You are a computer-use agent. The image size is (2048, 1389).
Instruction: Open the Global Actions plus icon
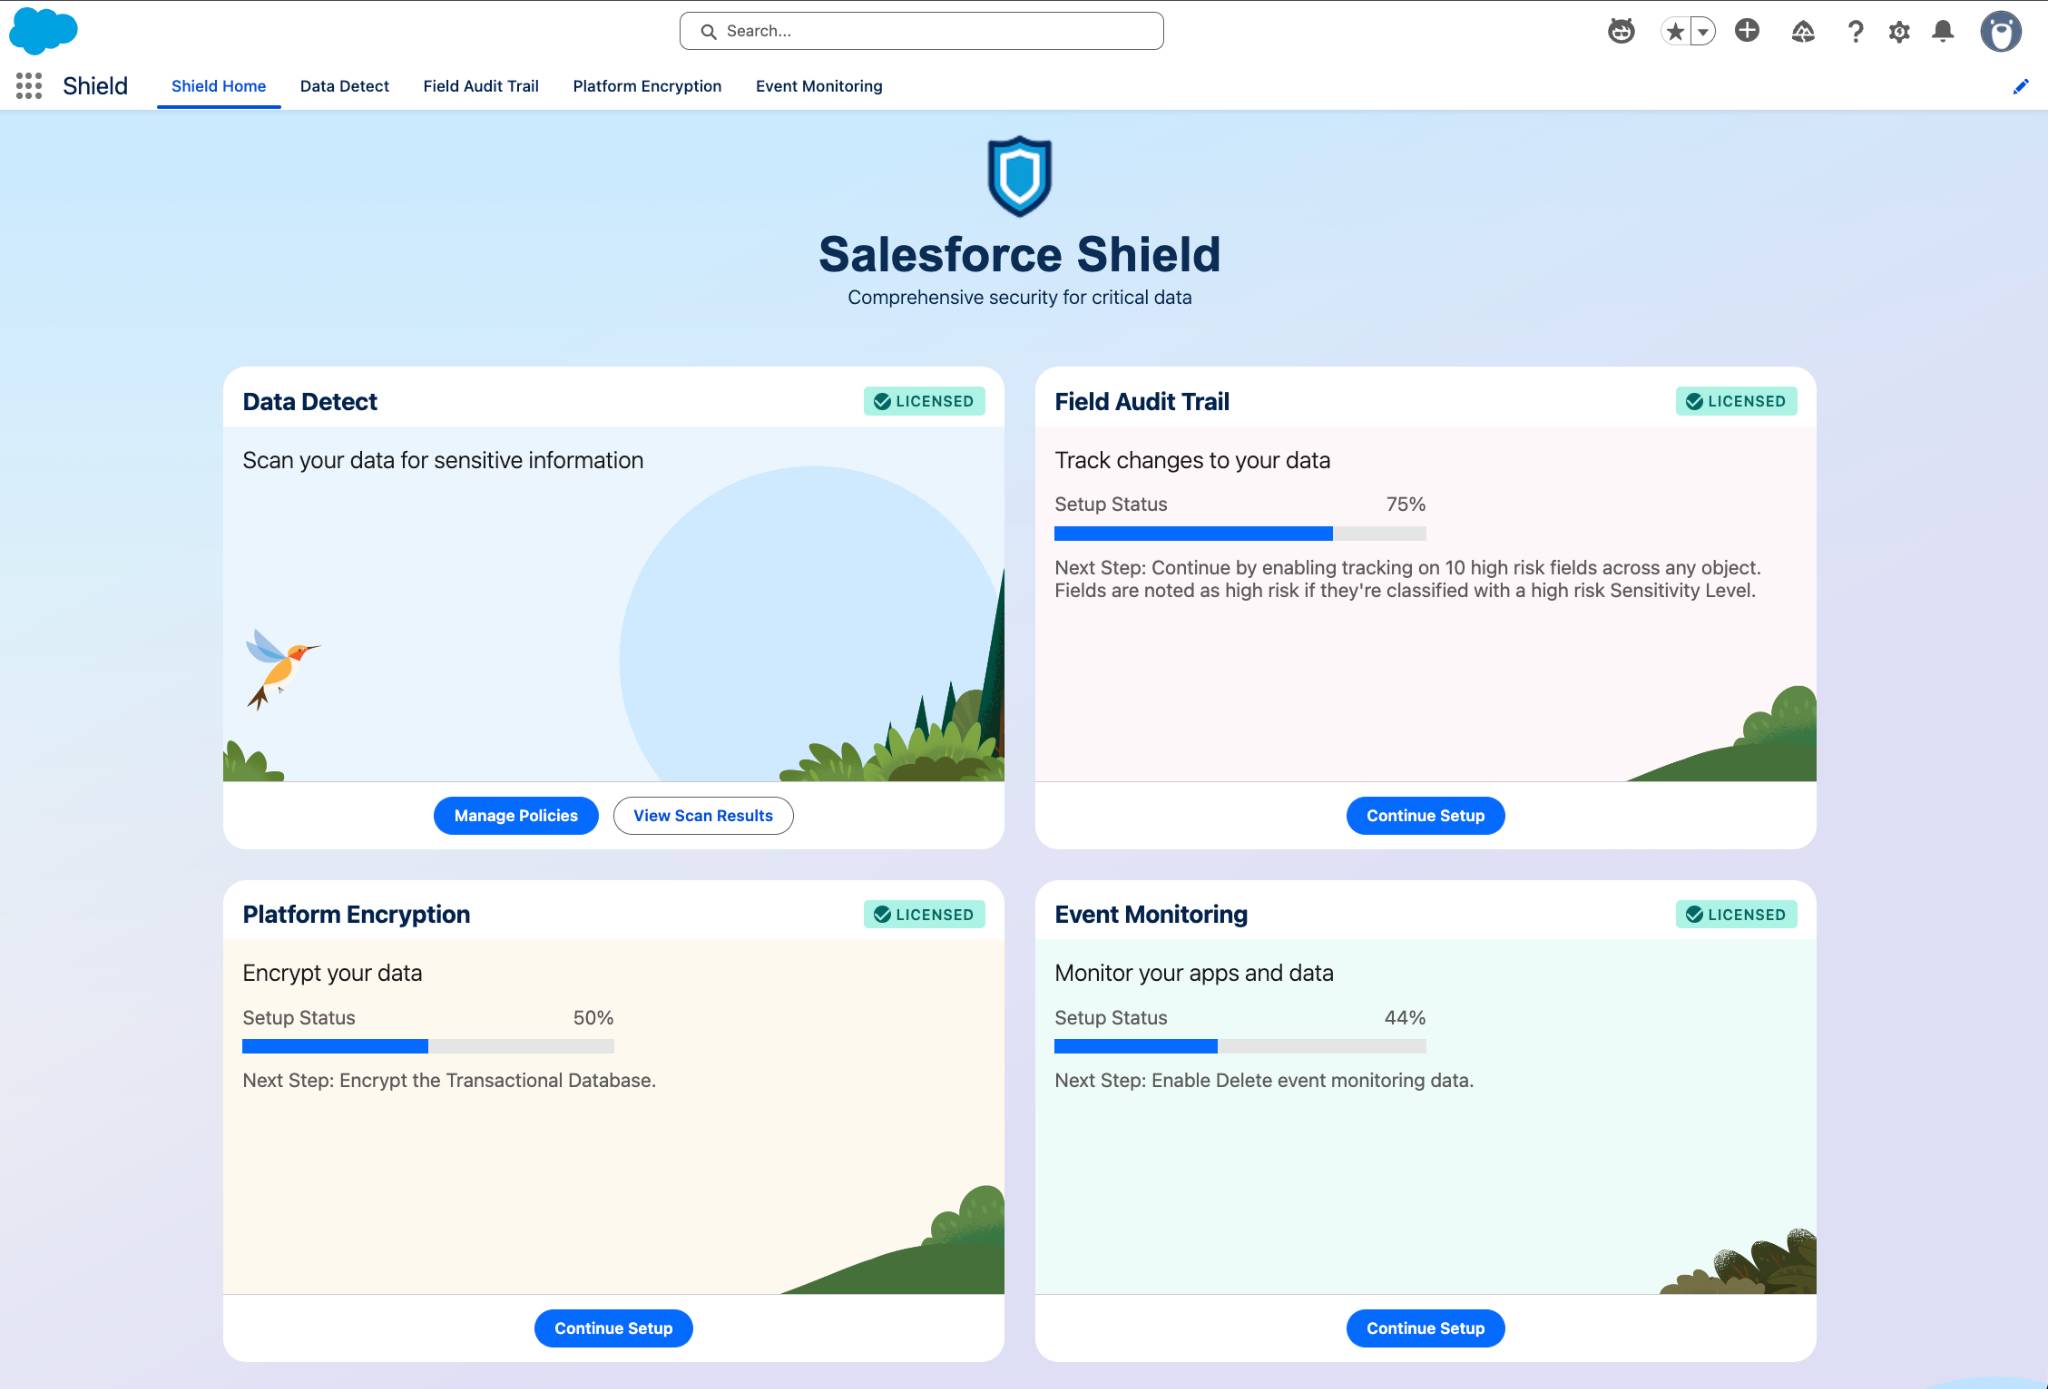point(1747,31)
